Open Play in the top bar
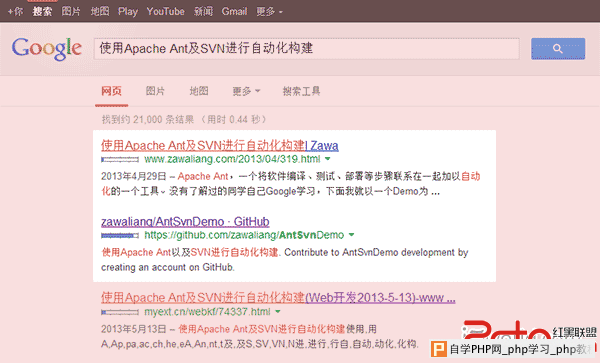 [128, 11]
